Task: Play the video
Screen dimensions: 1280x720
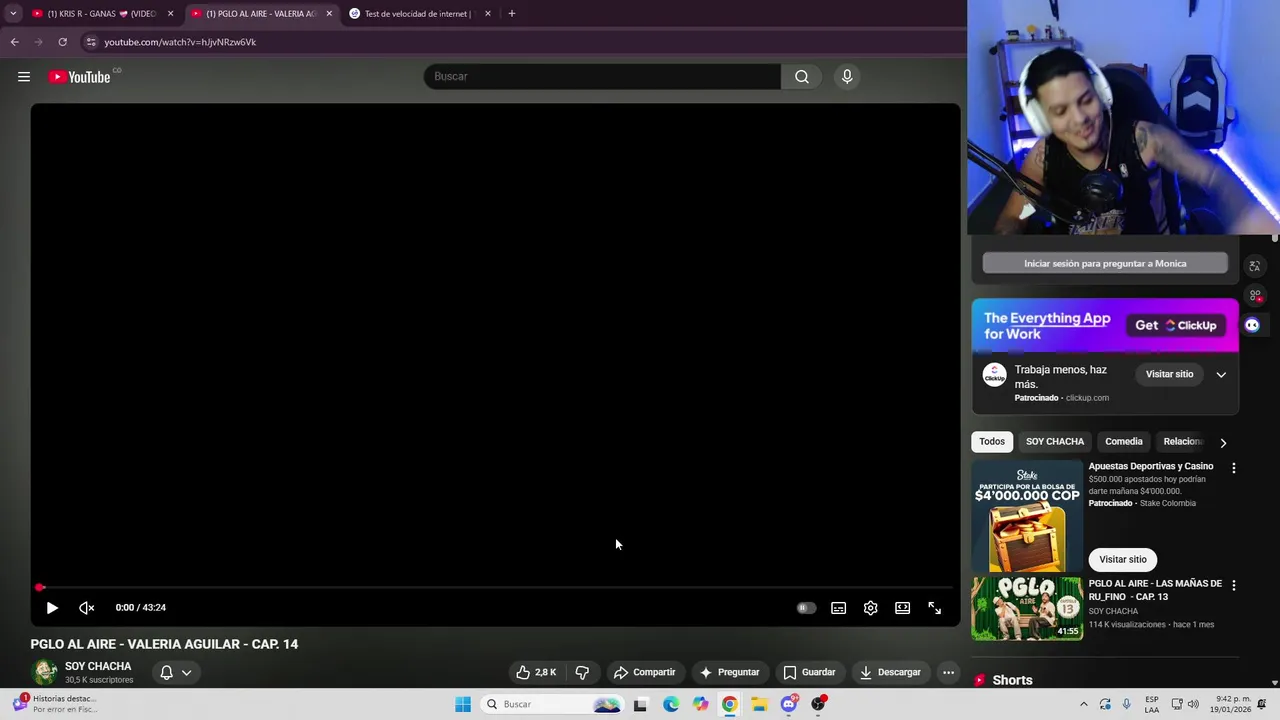Action: 52,607
